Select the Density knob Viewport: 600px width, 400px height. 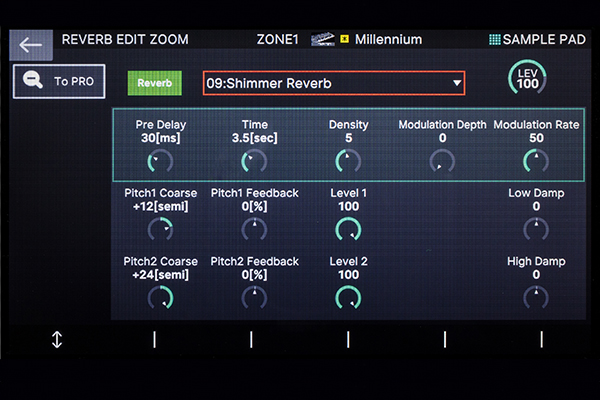348,161
